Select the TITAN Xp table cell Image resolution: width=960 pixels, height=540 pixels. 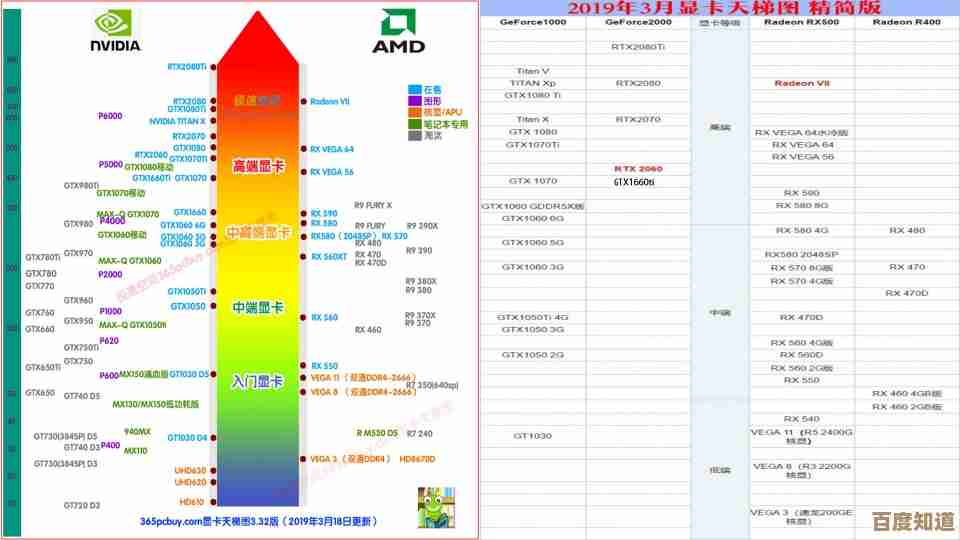(533, 83)
